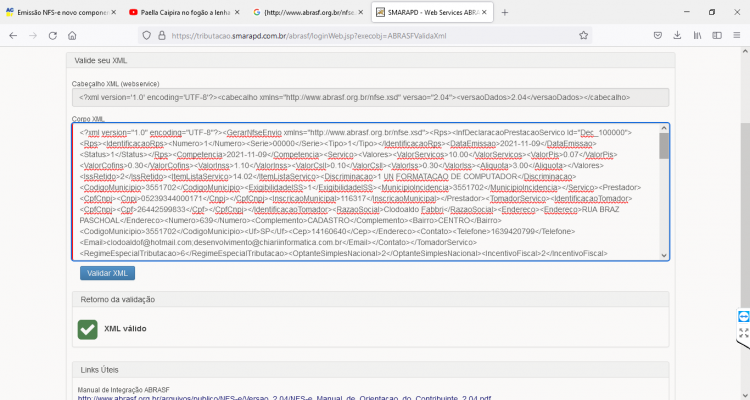Open the browser home page
The image size is (750, 400).
point(72,35)
